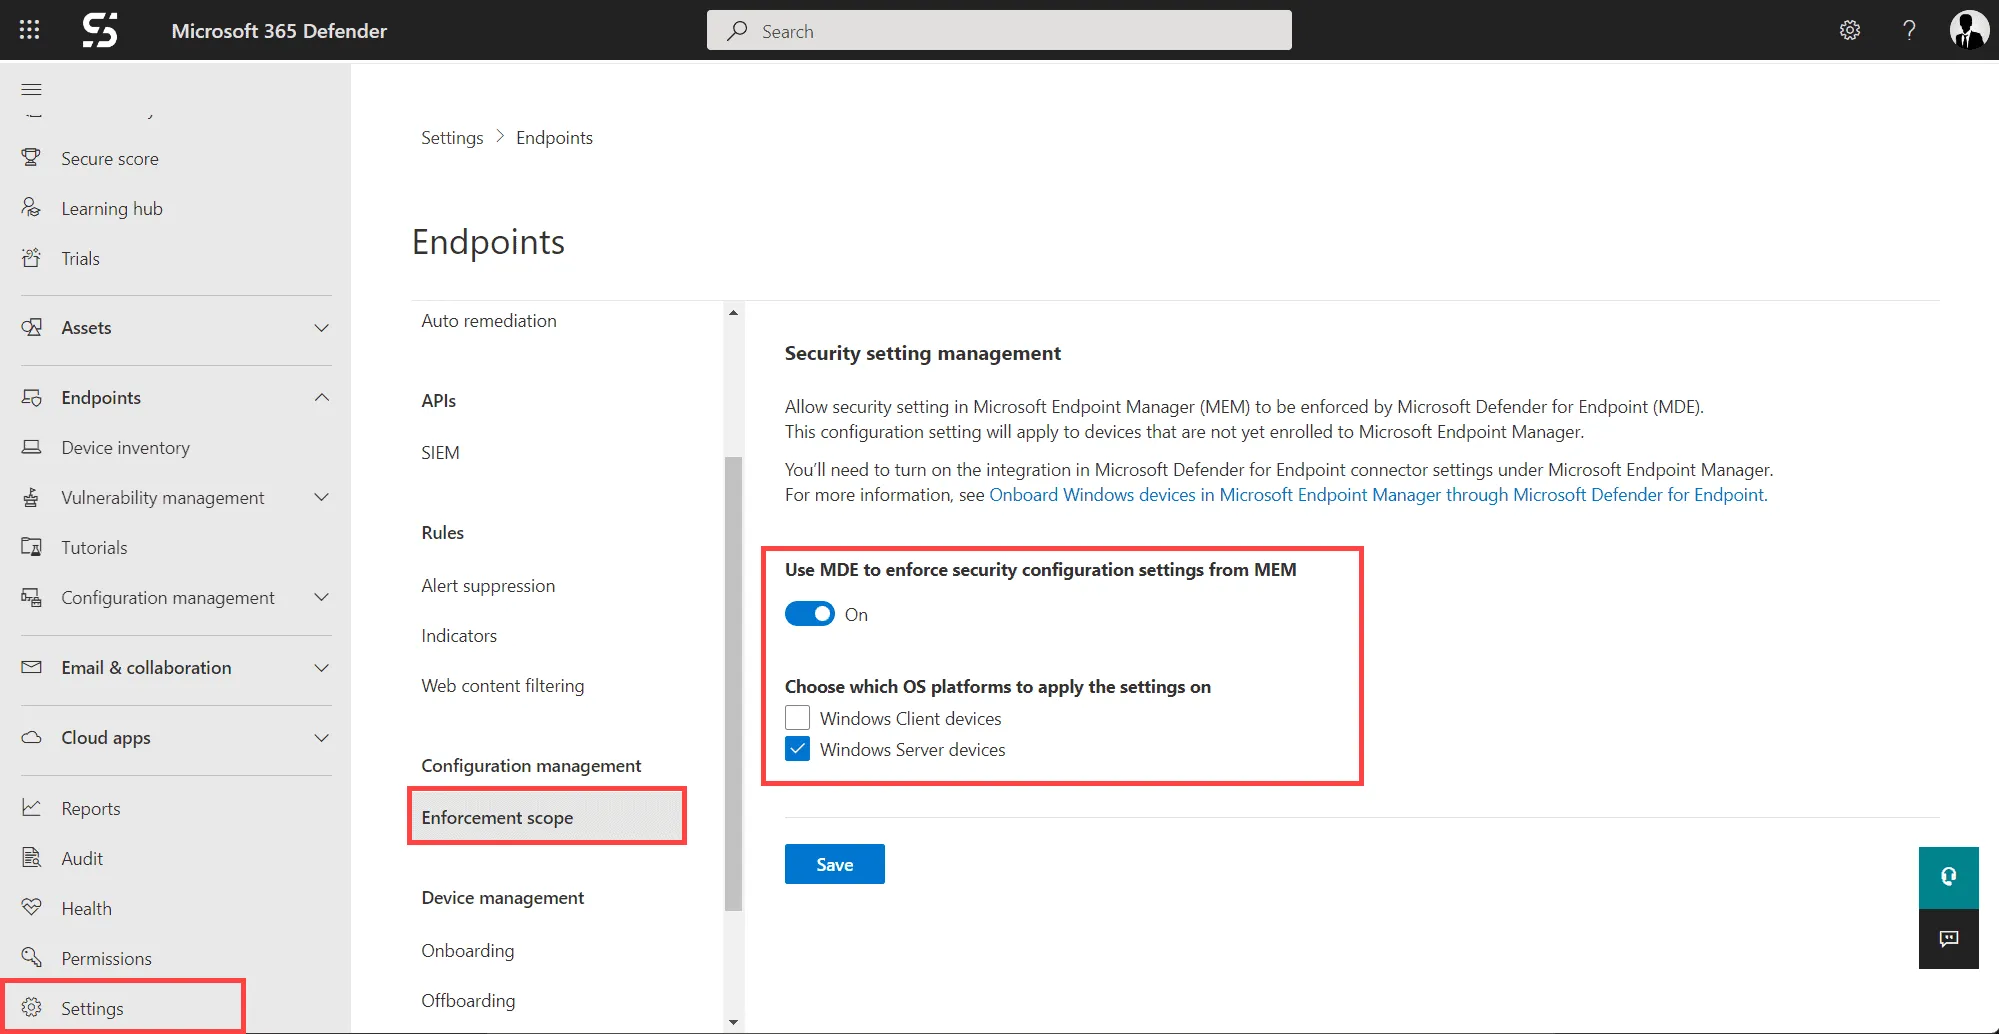Click the settings list scrollbar thumb
Screen dimensions: 1999x1034
pos(734,683)
